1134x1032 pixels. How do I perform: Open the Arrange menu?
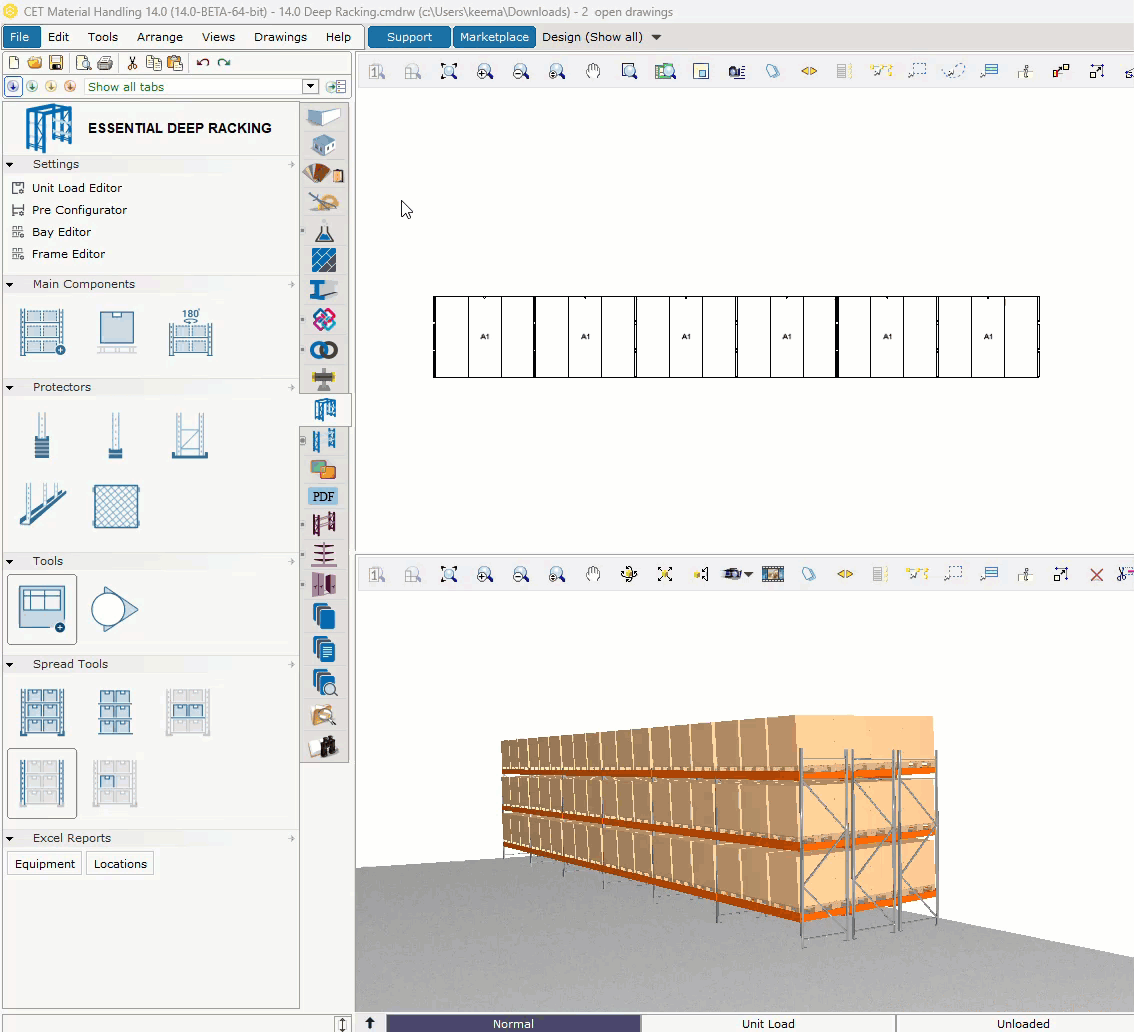tap(160, 37)
